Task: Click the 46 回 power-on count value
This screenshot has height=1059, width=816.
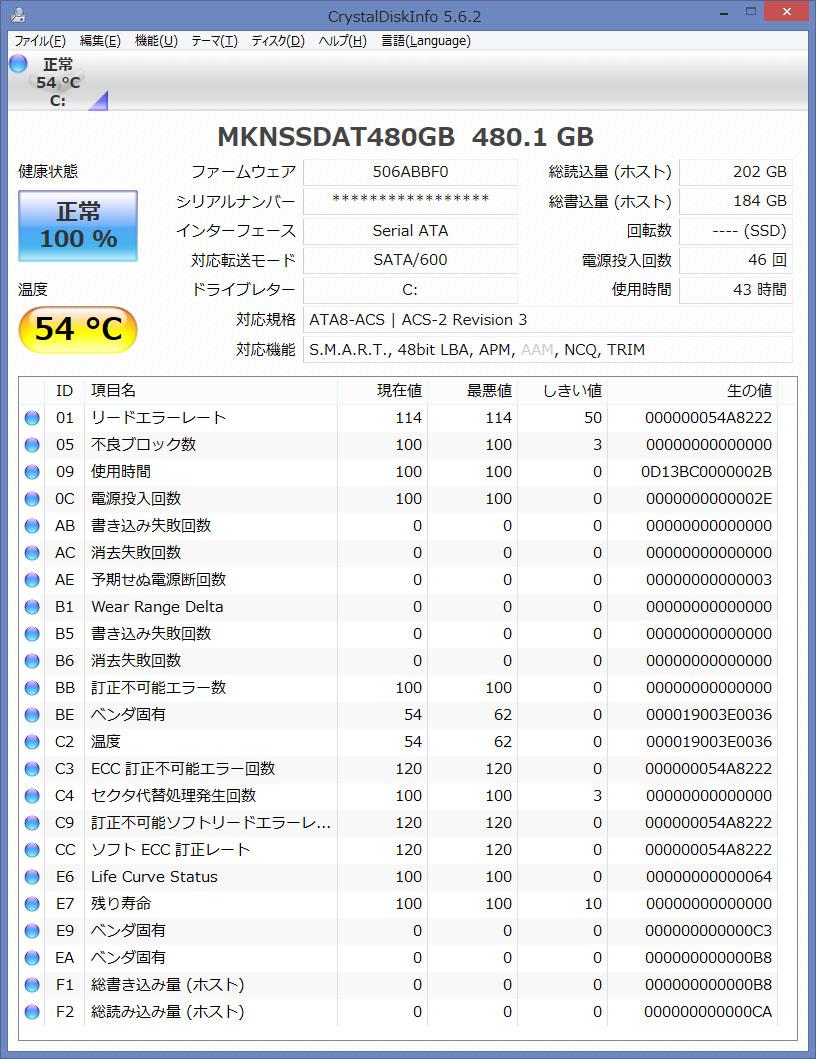Action: 736,260
